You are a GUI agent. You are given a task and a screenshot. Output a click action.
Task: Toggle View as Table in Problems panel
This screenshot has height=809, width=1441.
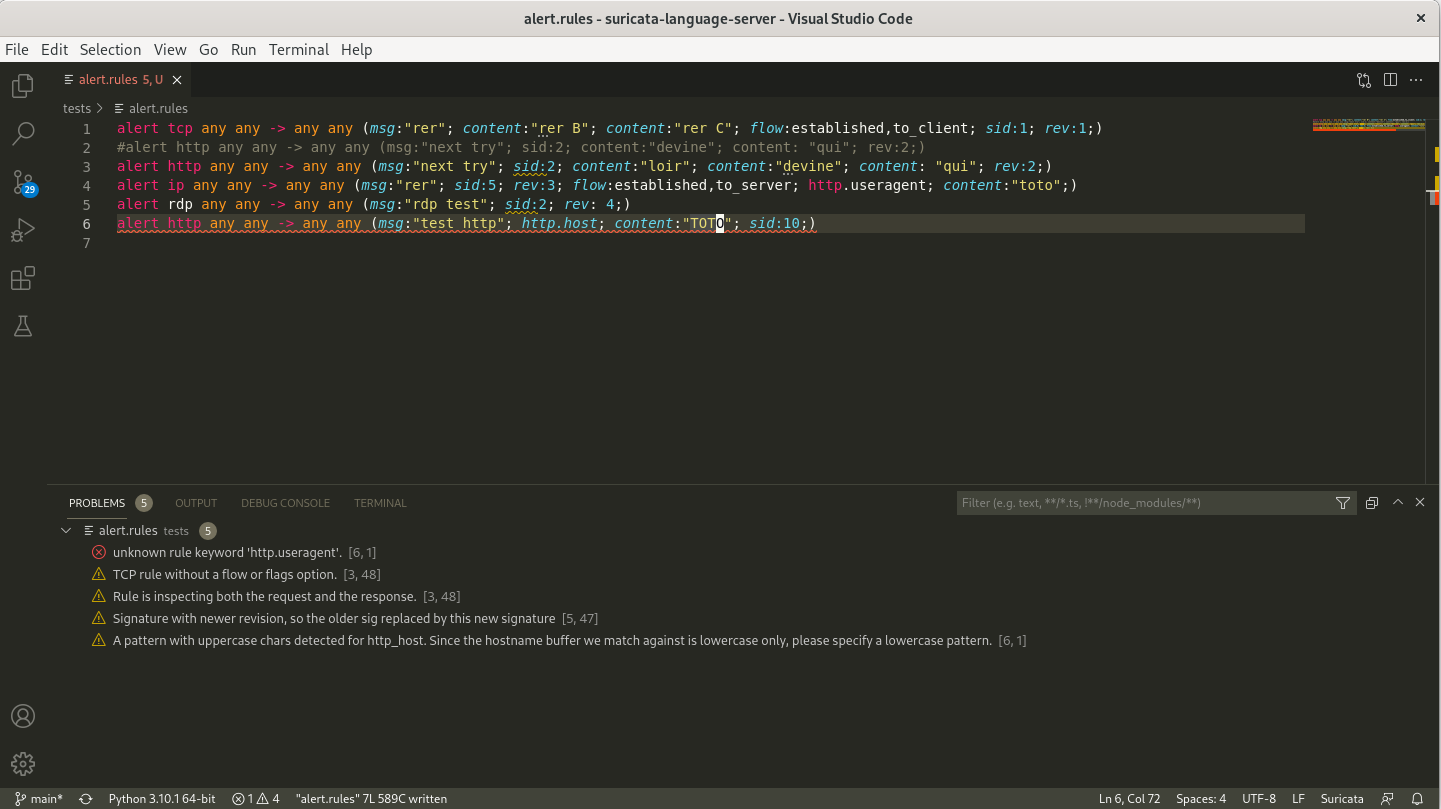(x=1371, y=502)
